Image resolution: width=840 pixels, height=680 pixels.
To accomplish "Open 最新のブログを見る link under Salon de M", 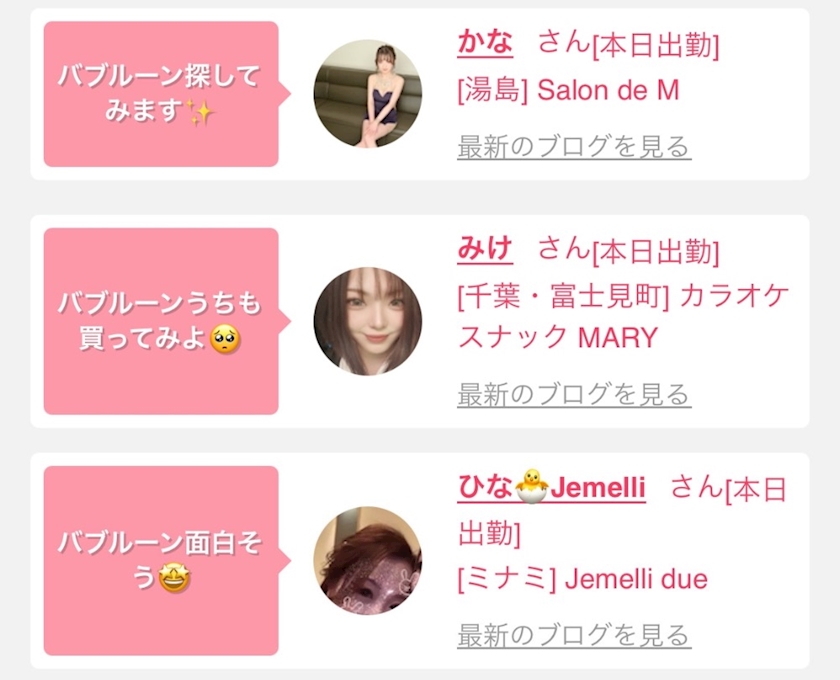I will [574, 146].
